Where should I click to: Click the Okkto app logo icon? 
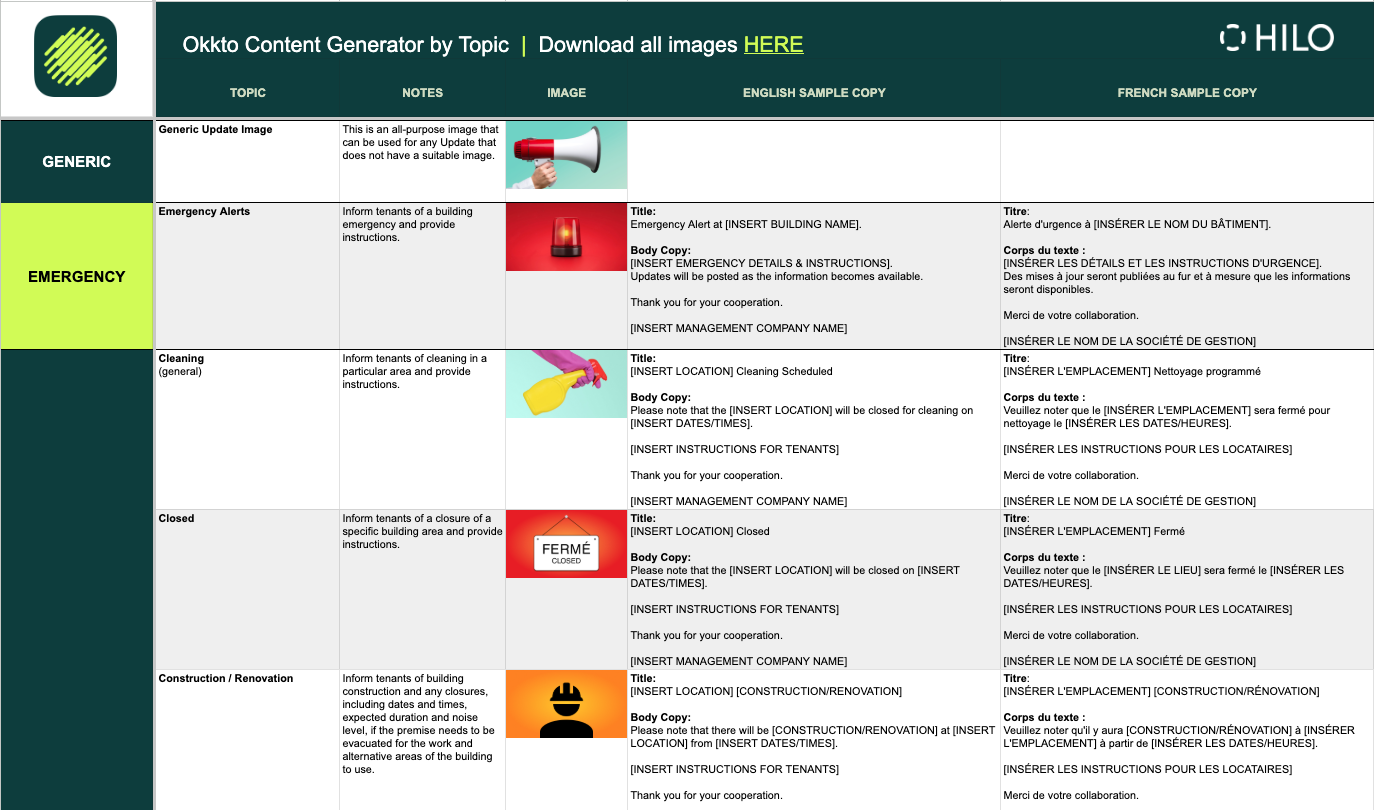pyautogui.click(x=76, y=57)
